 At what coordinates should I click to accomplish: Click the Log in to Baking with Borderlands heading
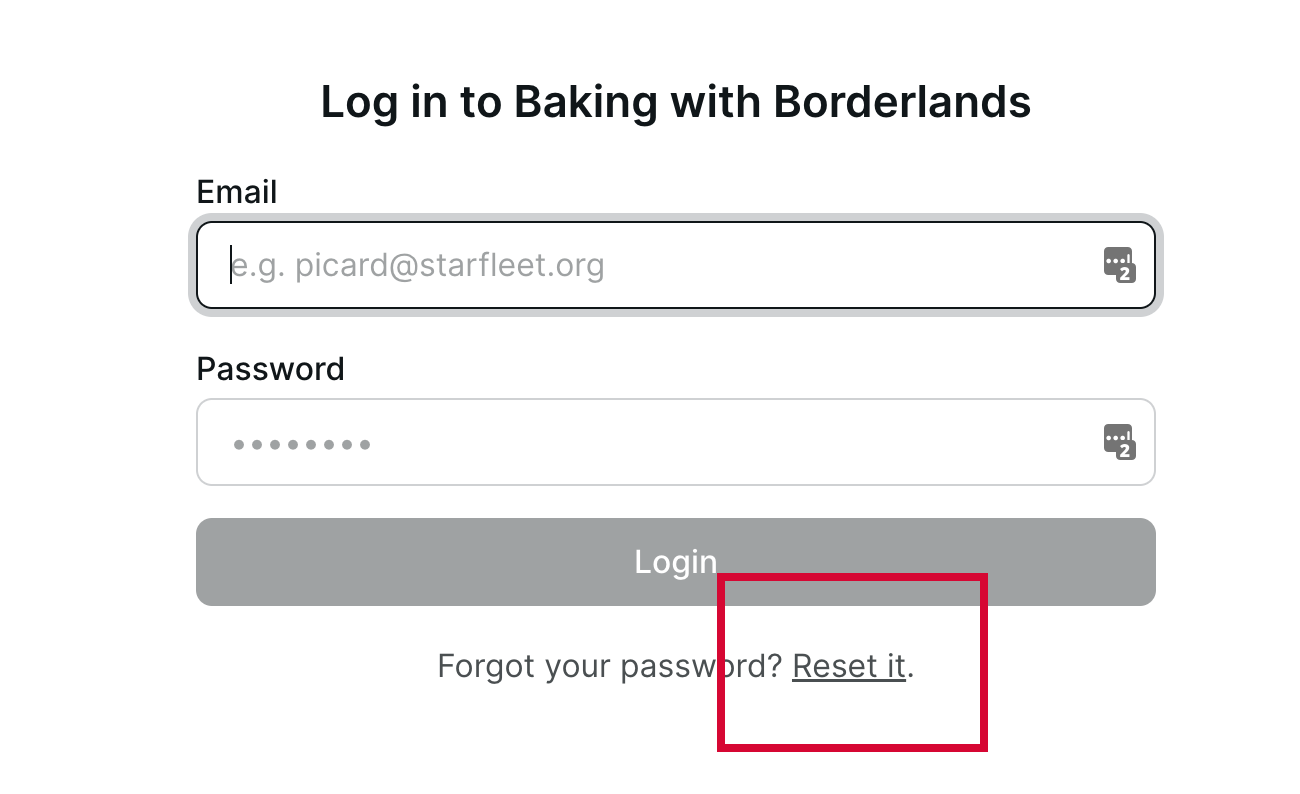[x=676, y=102]
